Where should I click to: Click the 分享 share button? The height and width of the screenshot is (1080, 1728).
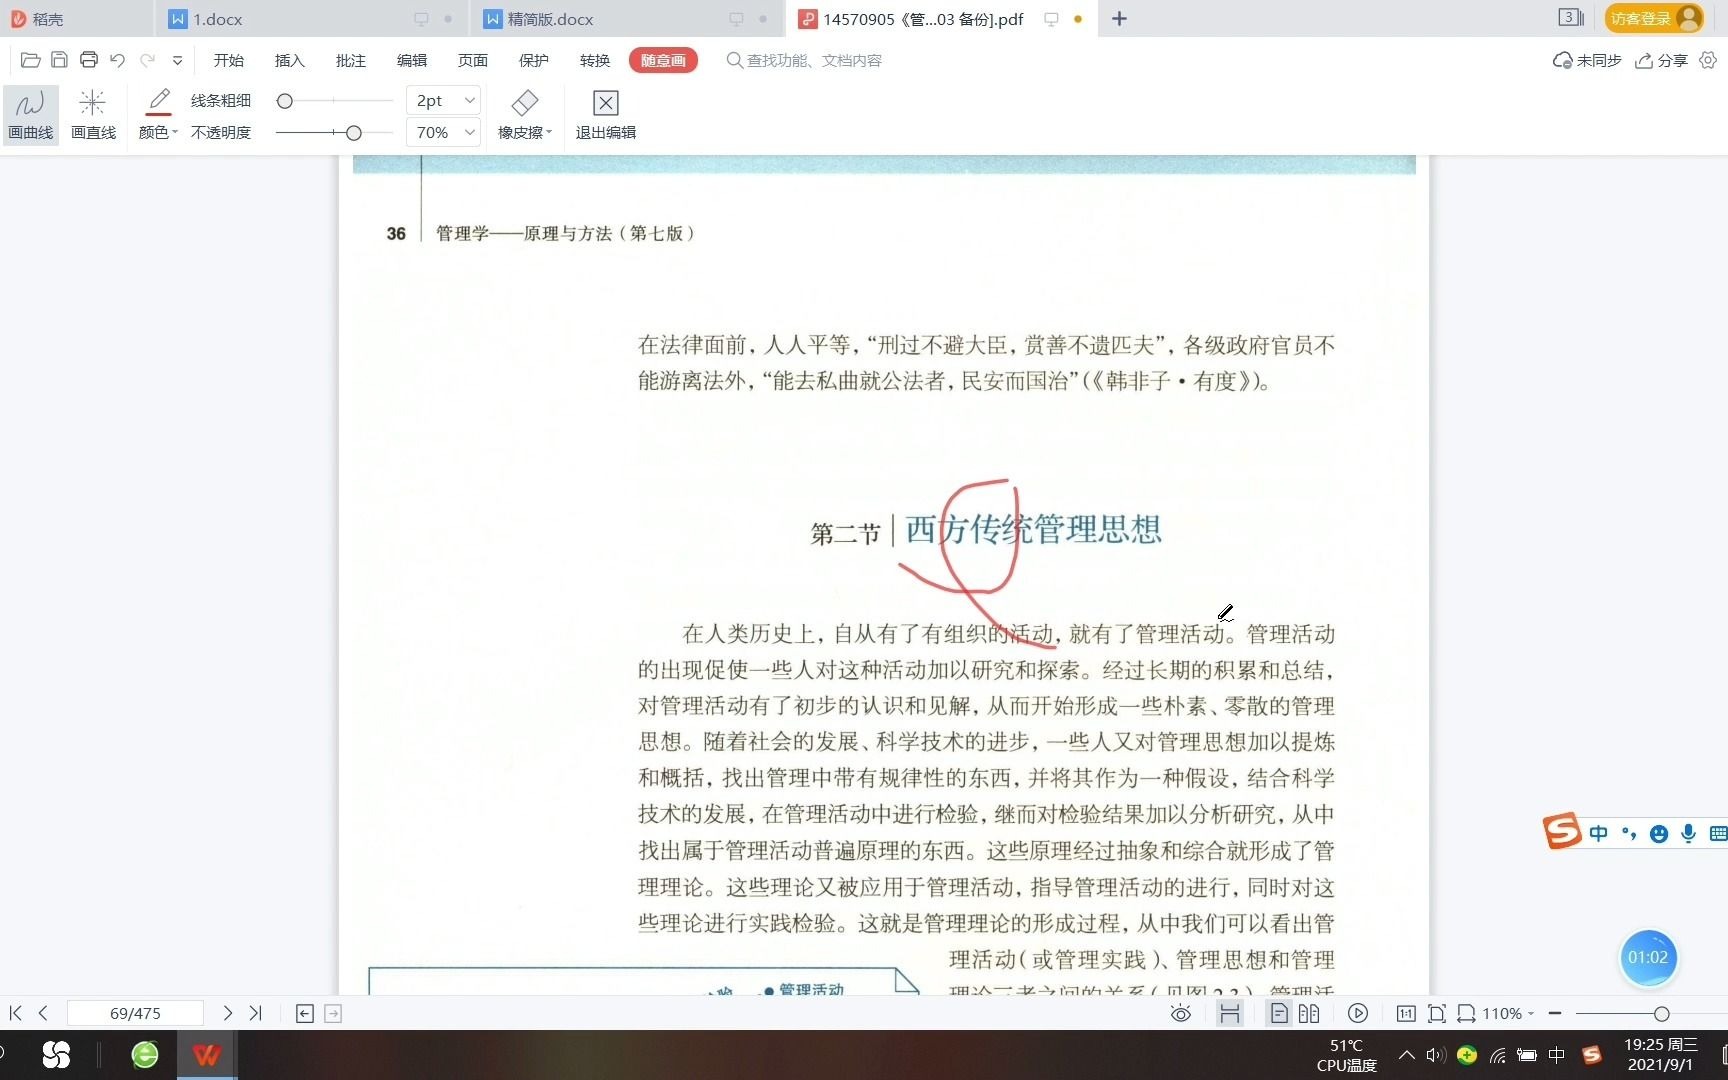[x=1661, y=61]
